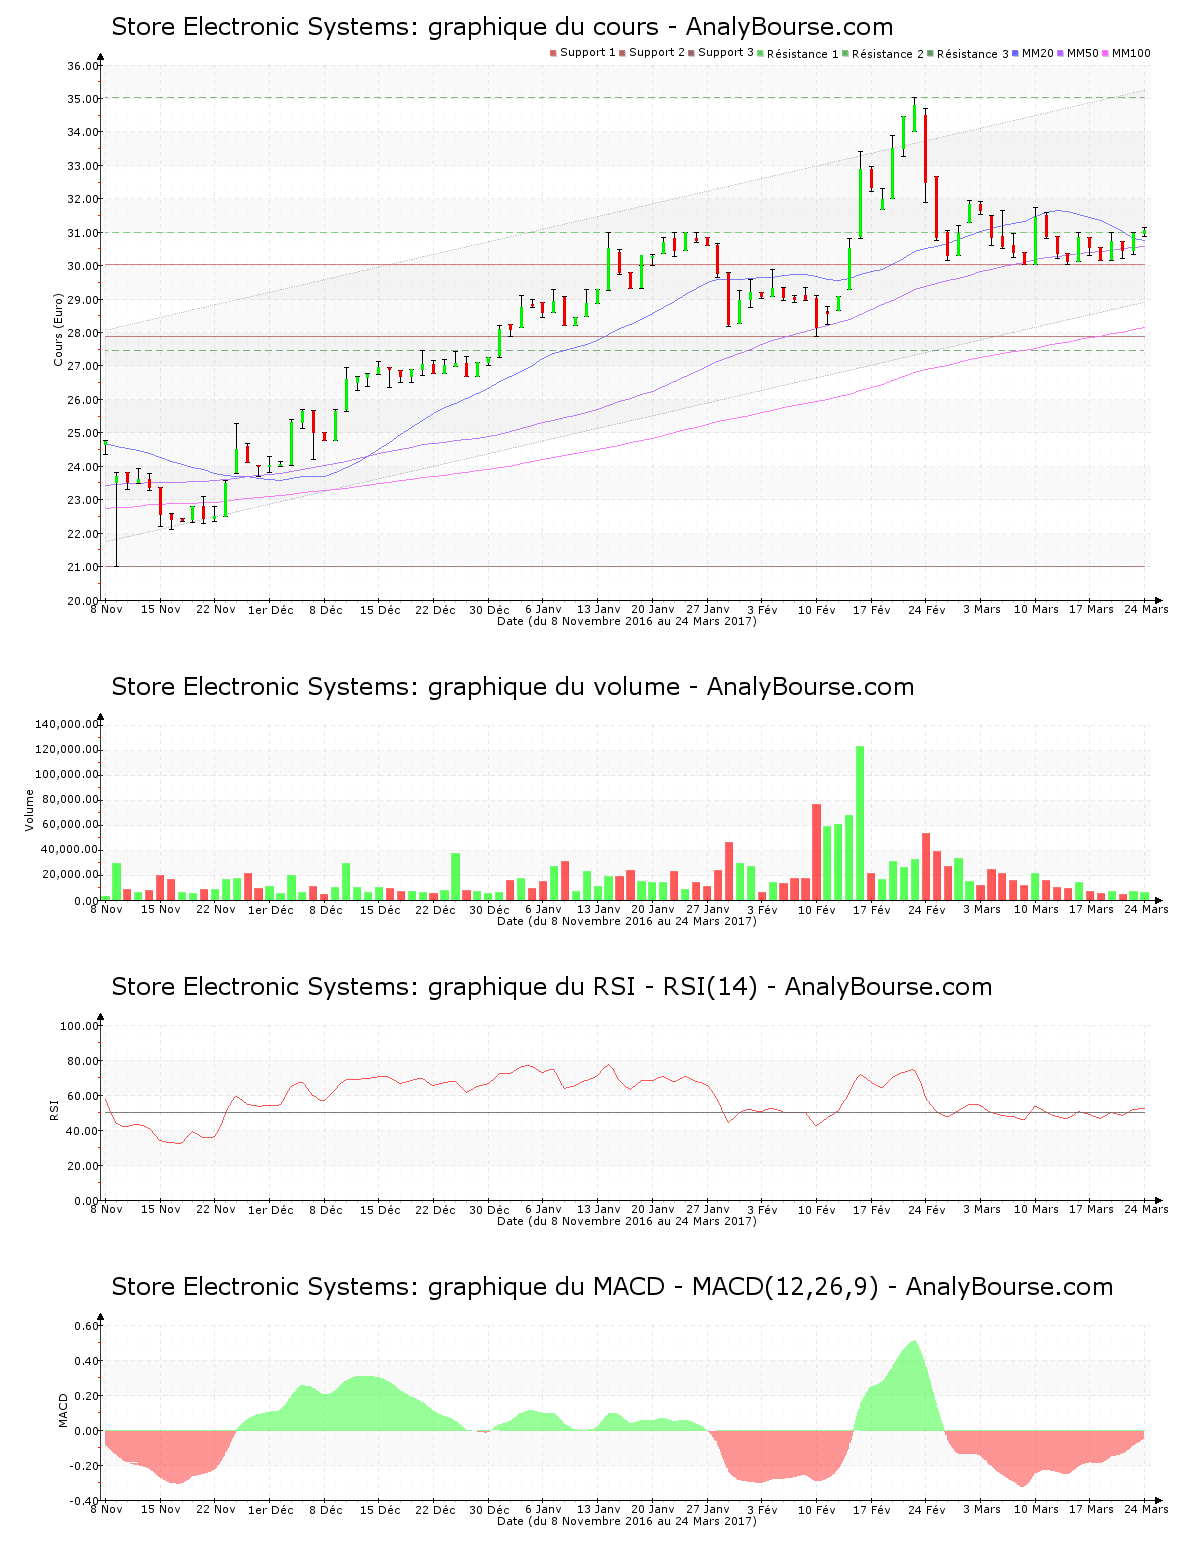Click the 'Cours (Euro)' vertical axis label
The image size is (1200, 1550).
[x=59, y=330]
